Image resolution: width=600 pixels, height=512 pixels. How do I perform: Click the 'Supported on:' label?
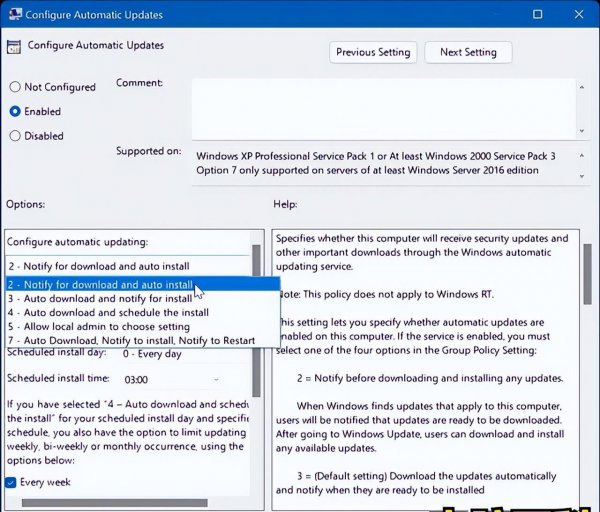click(149, 151)
